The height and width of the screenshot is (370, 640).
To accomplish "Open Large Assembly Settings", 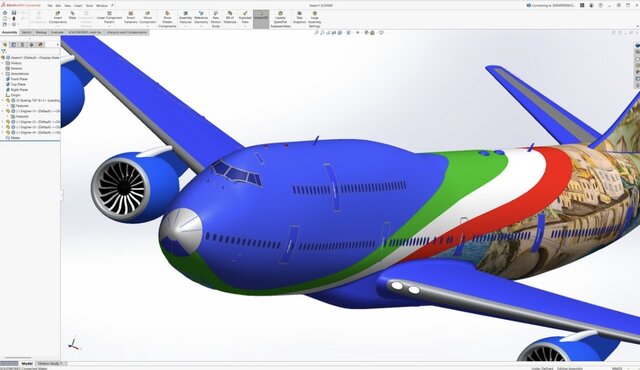I will (x=314, y=20).
